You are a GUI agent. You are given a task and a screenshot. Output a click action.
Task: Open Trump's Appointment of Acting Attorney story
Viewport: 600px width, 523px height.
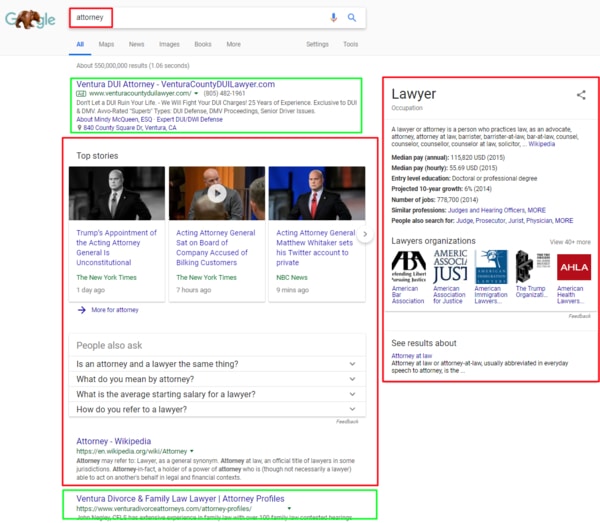(x=116, y=248)
